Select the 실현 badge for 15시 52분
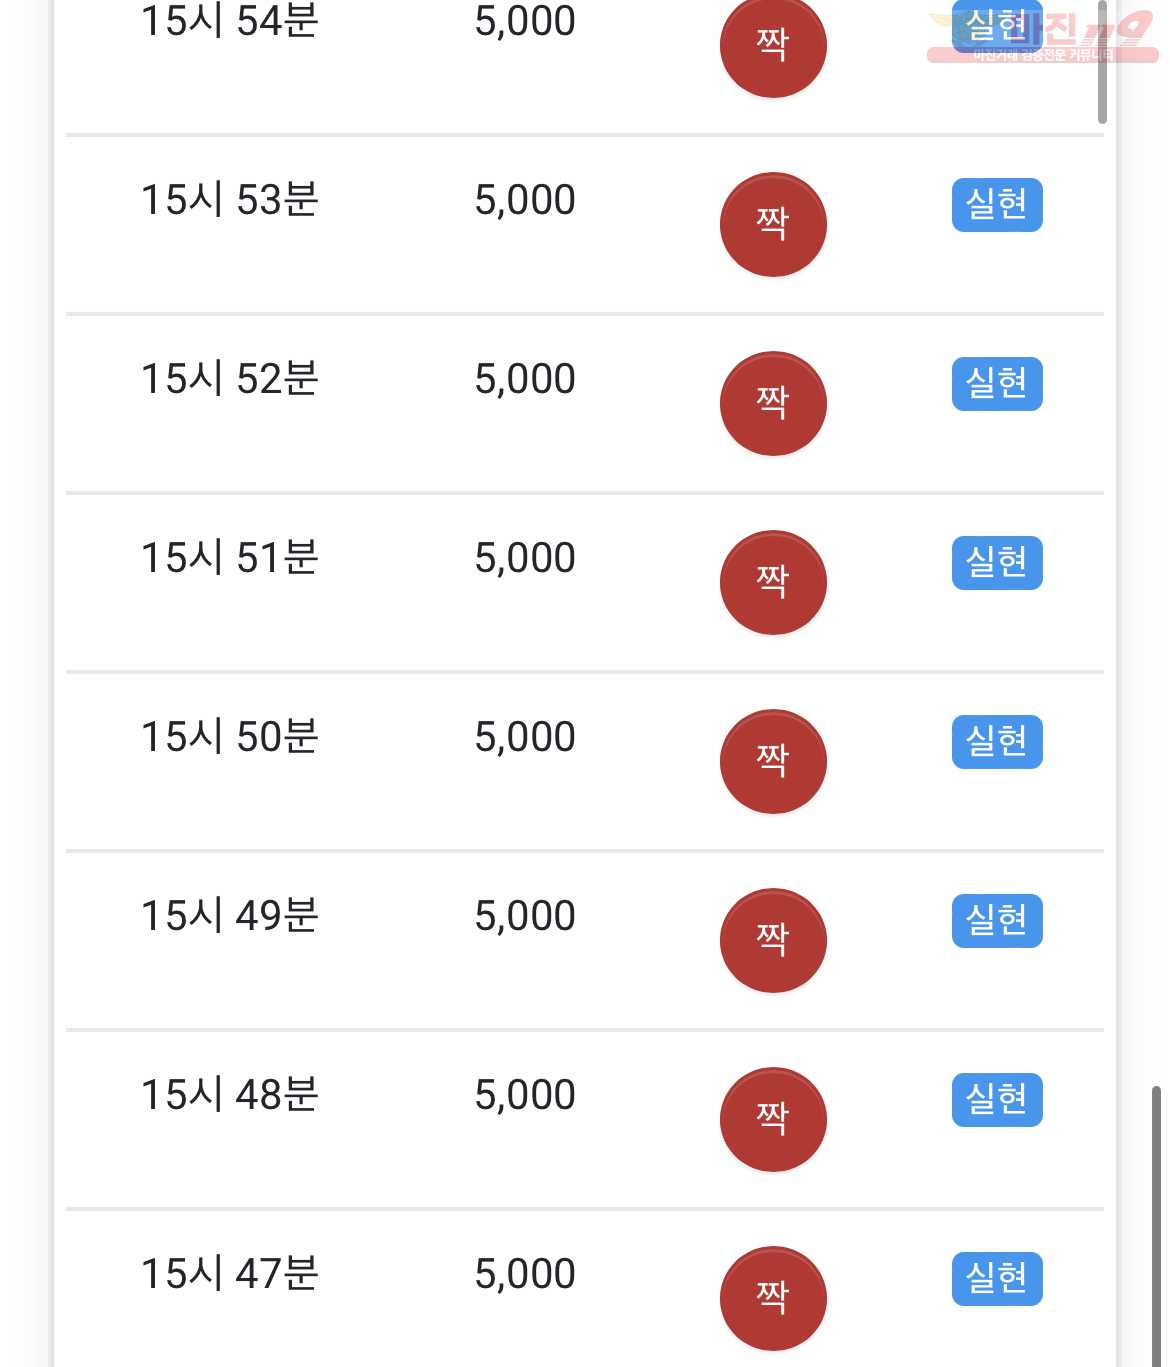1170x1367 pixels. pyautogui.click(x=997, y=384)
